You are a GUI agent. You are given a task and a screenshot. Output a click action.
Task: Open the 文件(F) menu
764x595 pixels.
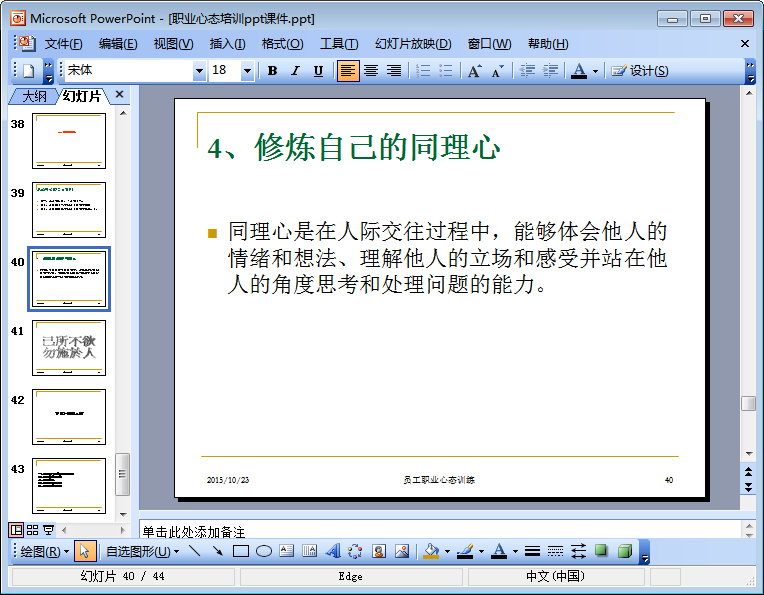click(x=63, y=44)
